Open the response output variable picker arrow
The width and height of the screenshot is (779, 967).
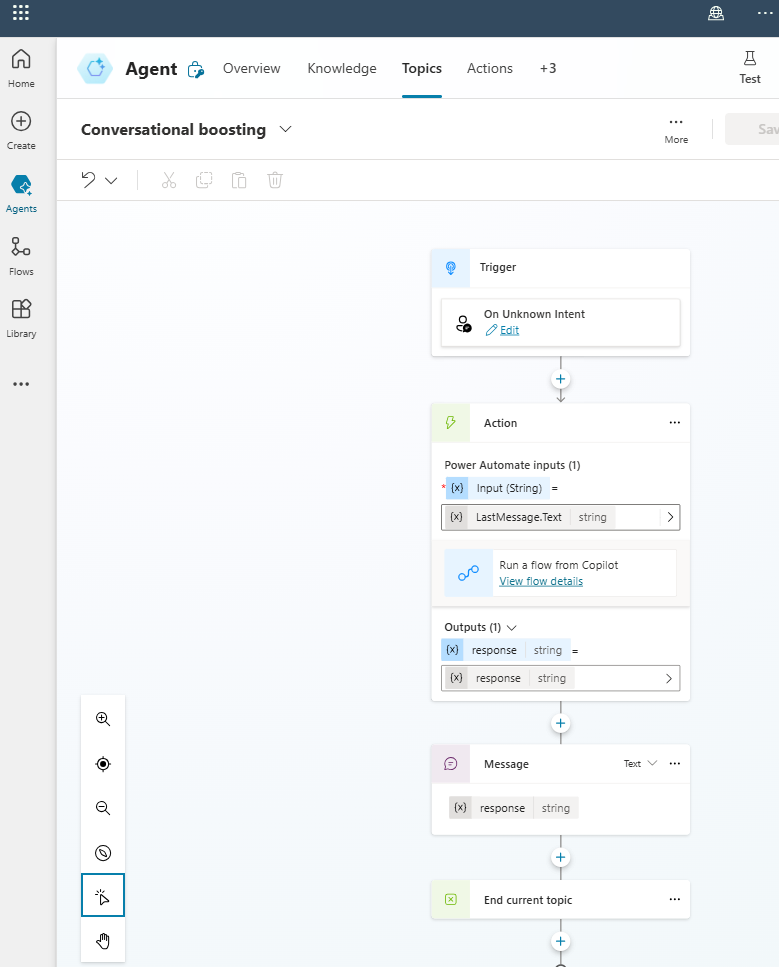pyautogui.click(x=669, y=678)
